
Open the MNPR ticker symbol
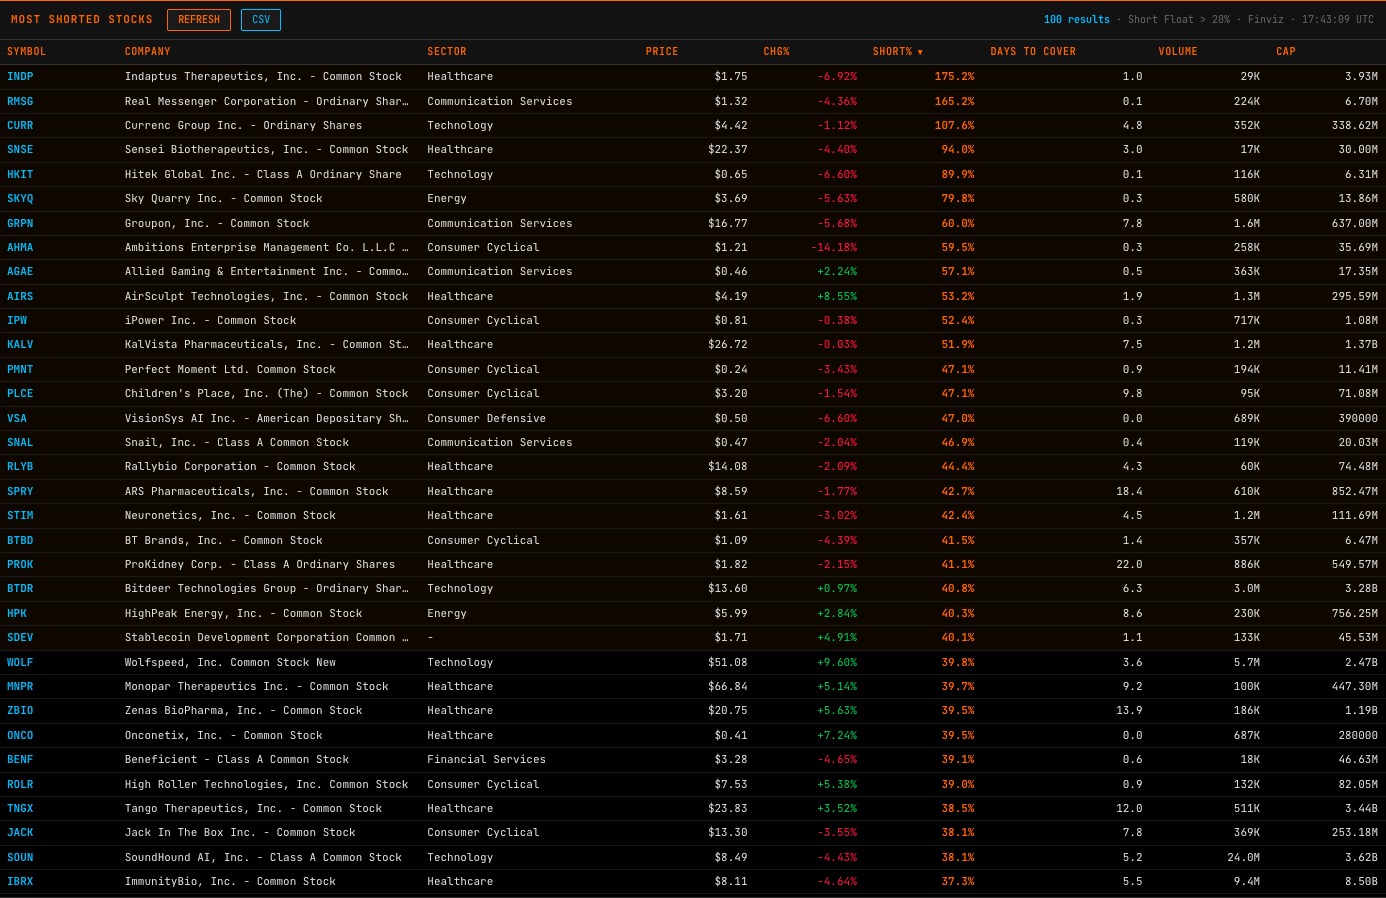point(20,686)
